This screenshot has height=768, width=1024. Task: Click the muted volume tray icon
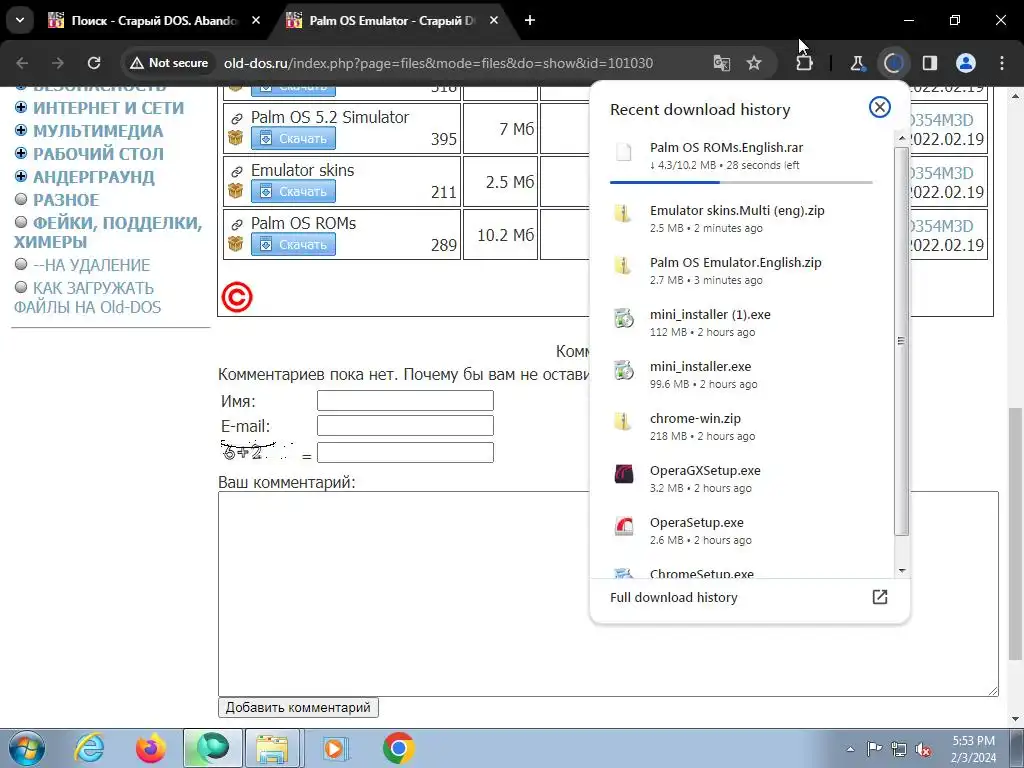[923, 749]
